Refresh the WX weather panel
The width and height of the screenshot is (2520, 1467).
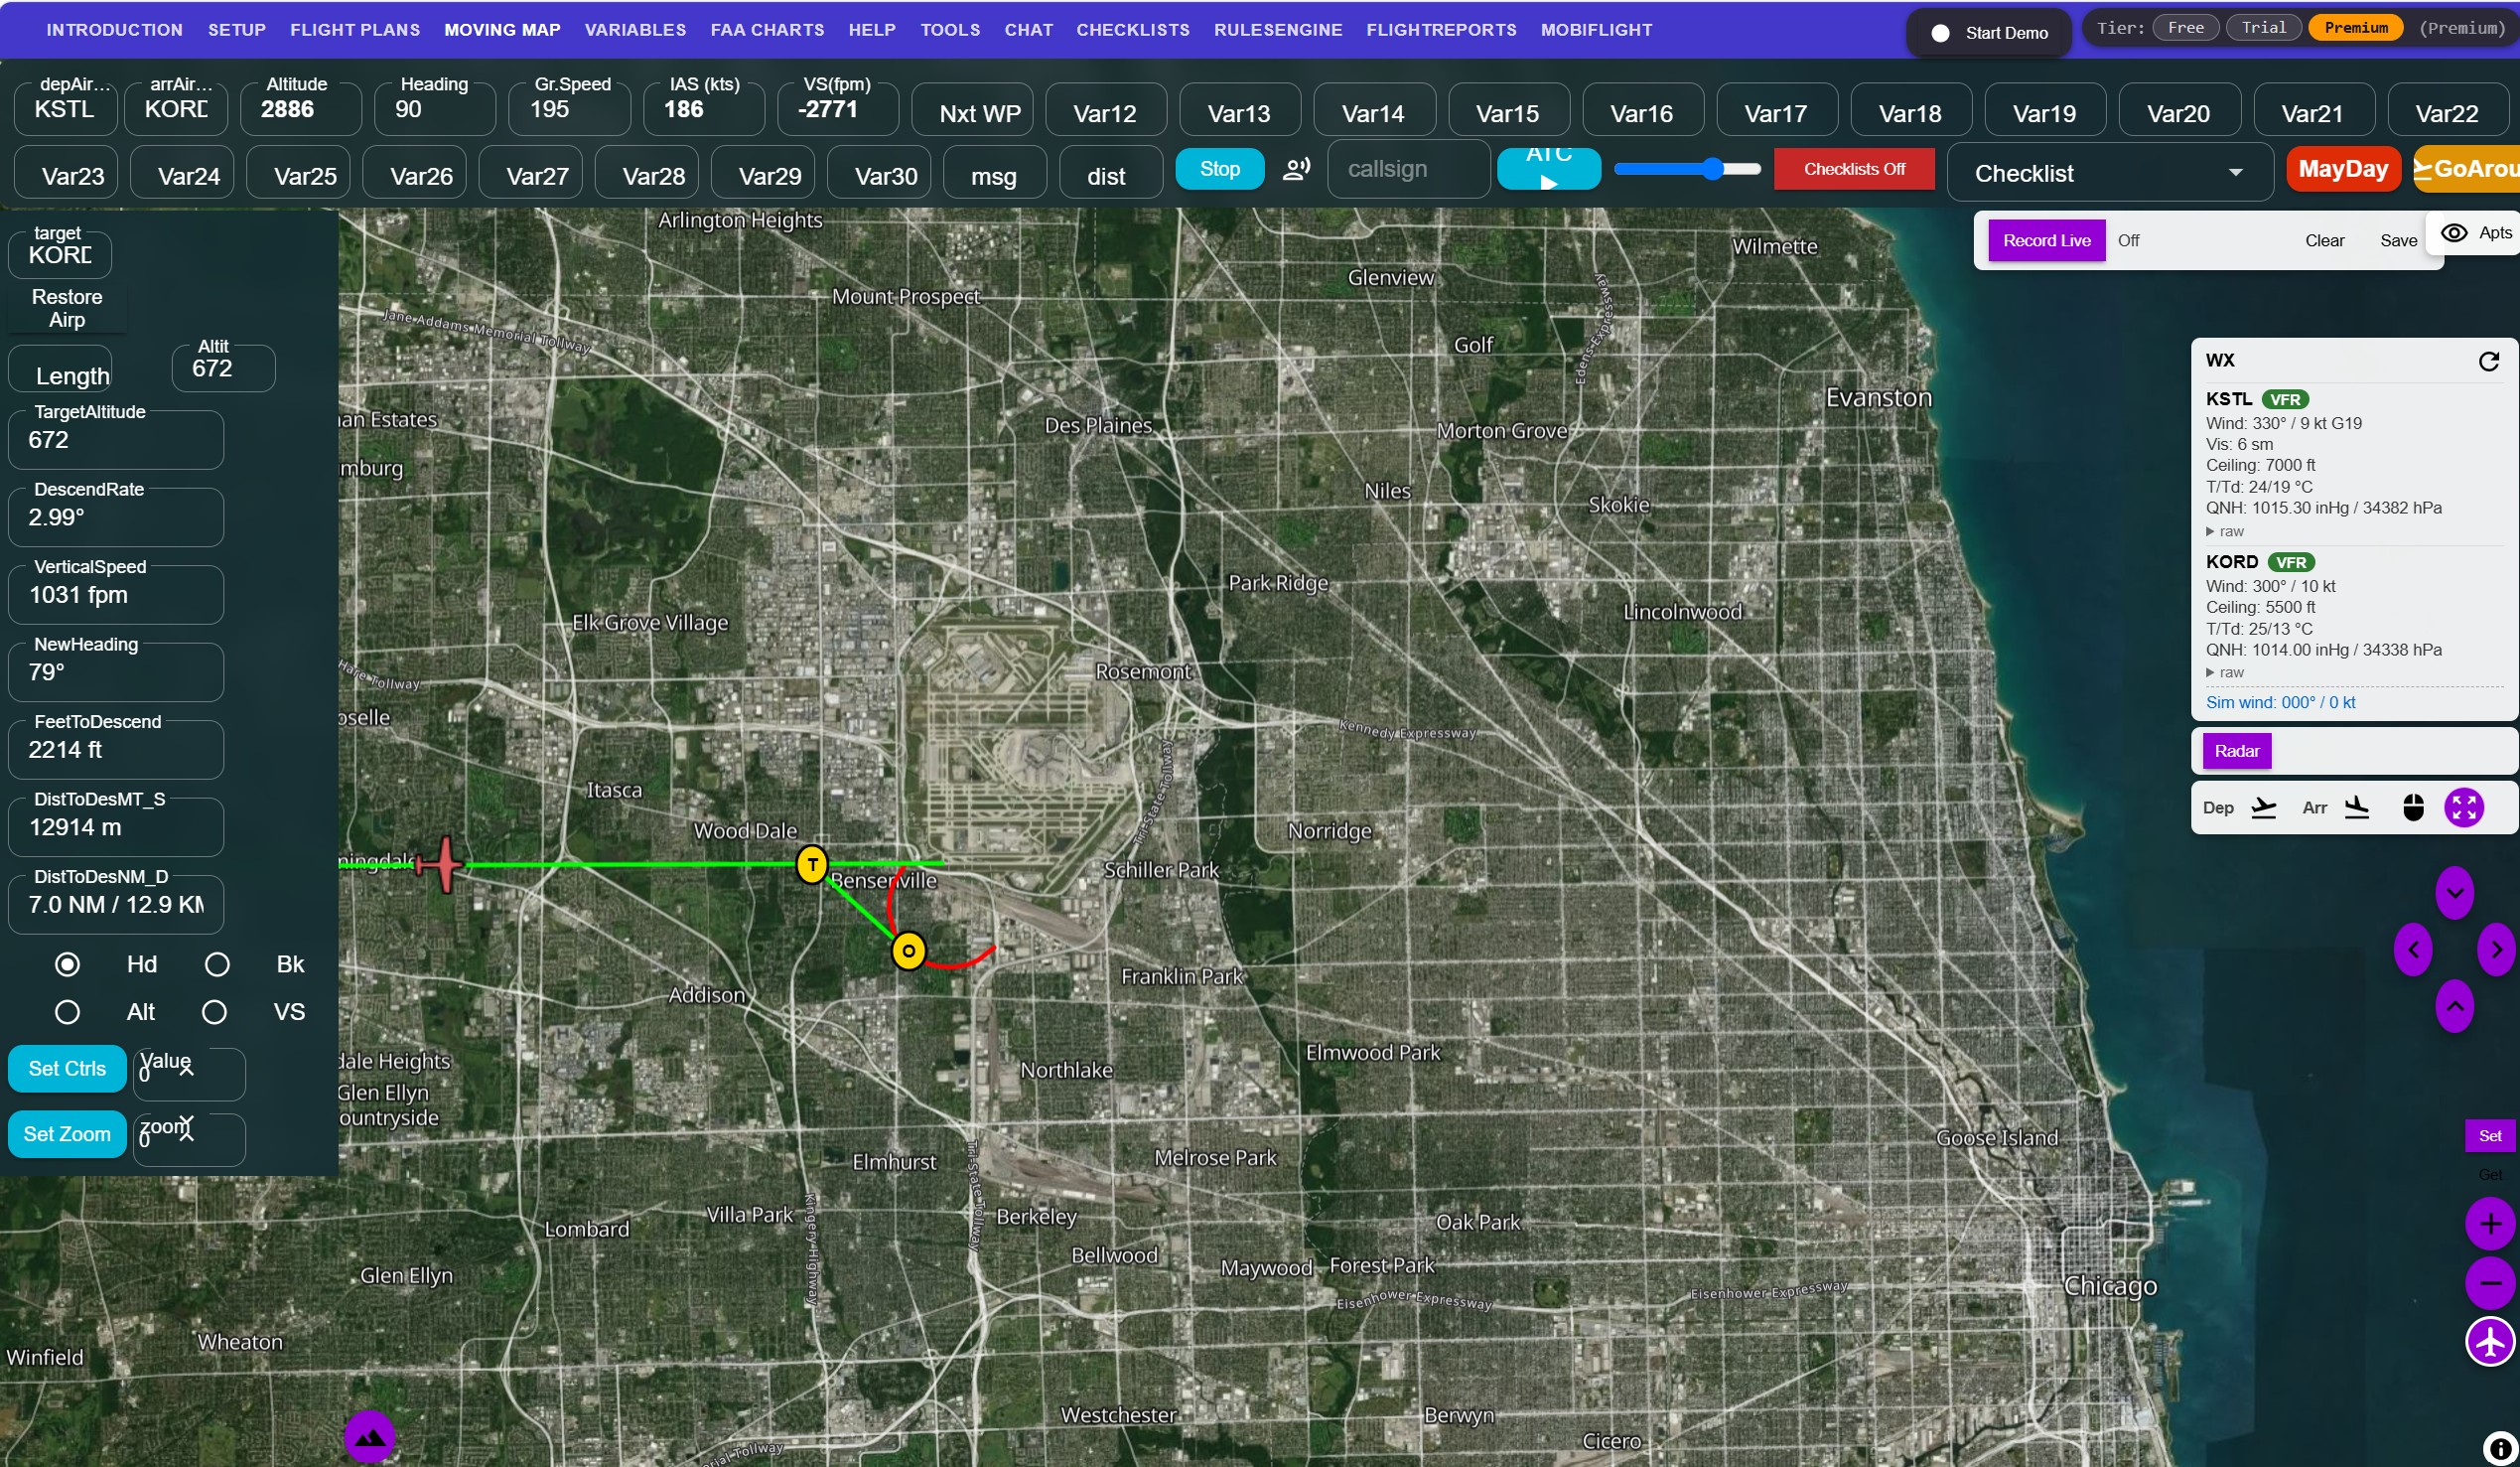pyautogui.click(x=2488, y=362)
